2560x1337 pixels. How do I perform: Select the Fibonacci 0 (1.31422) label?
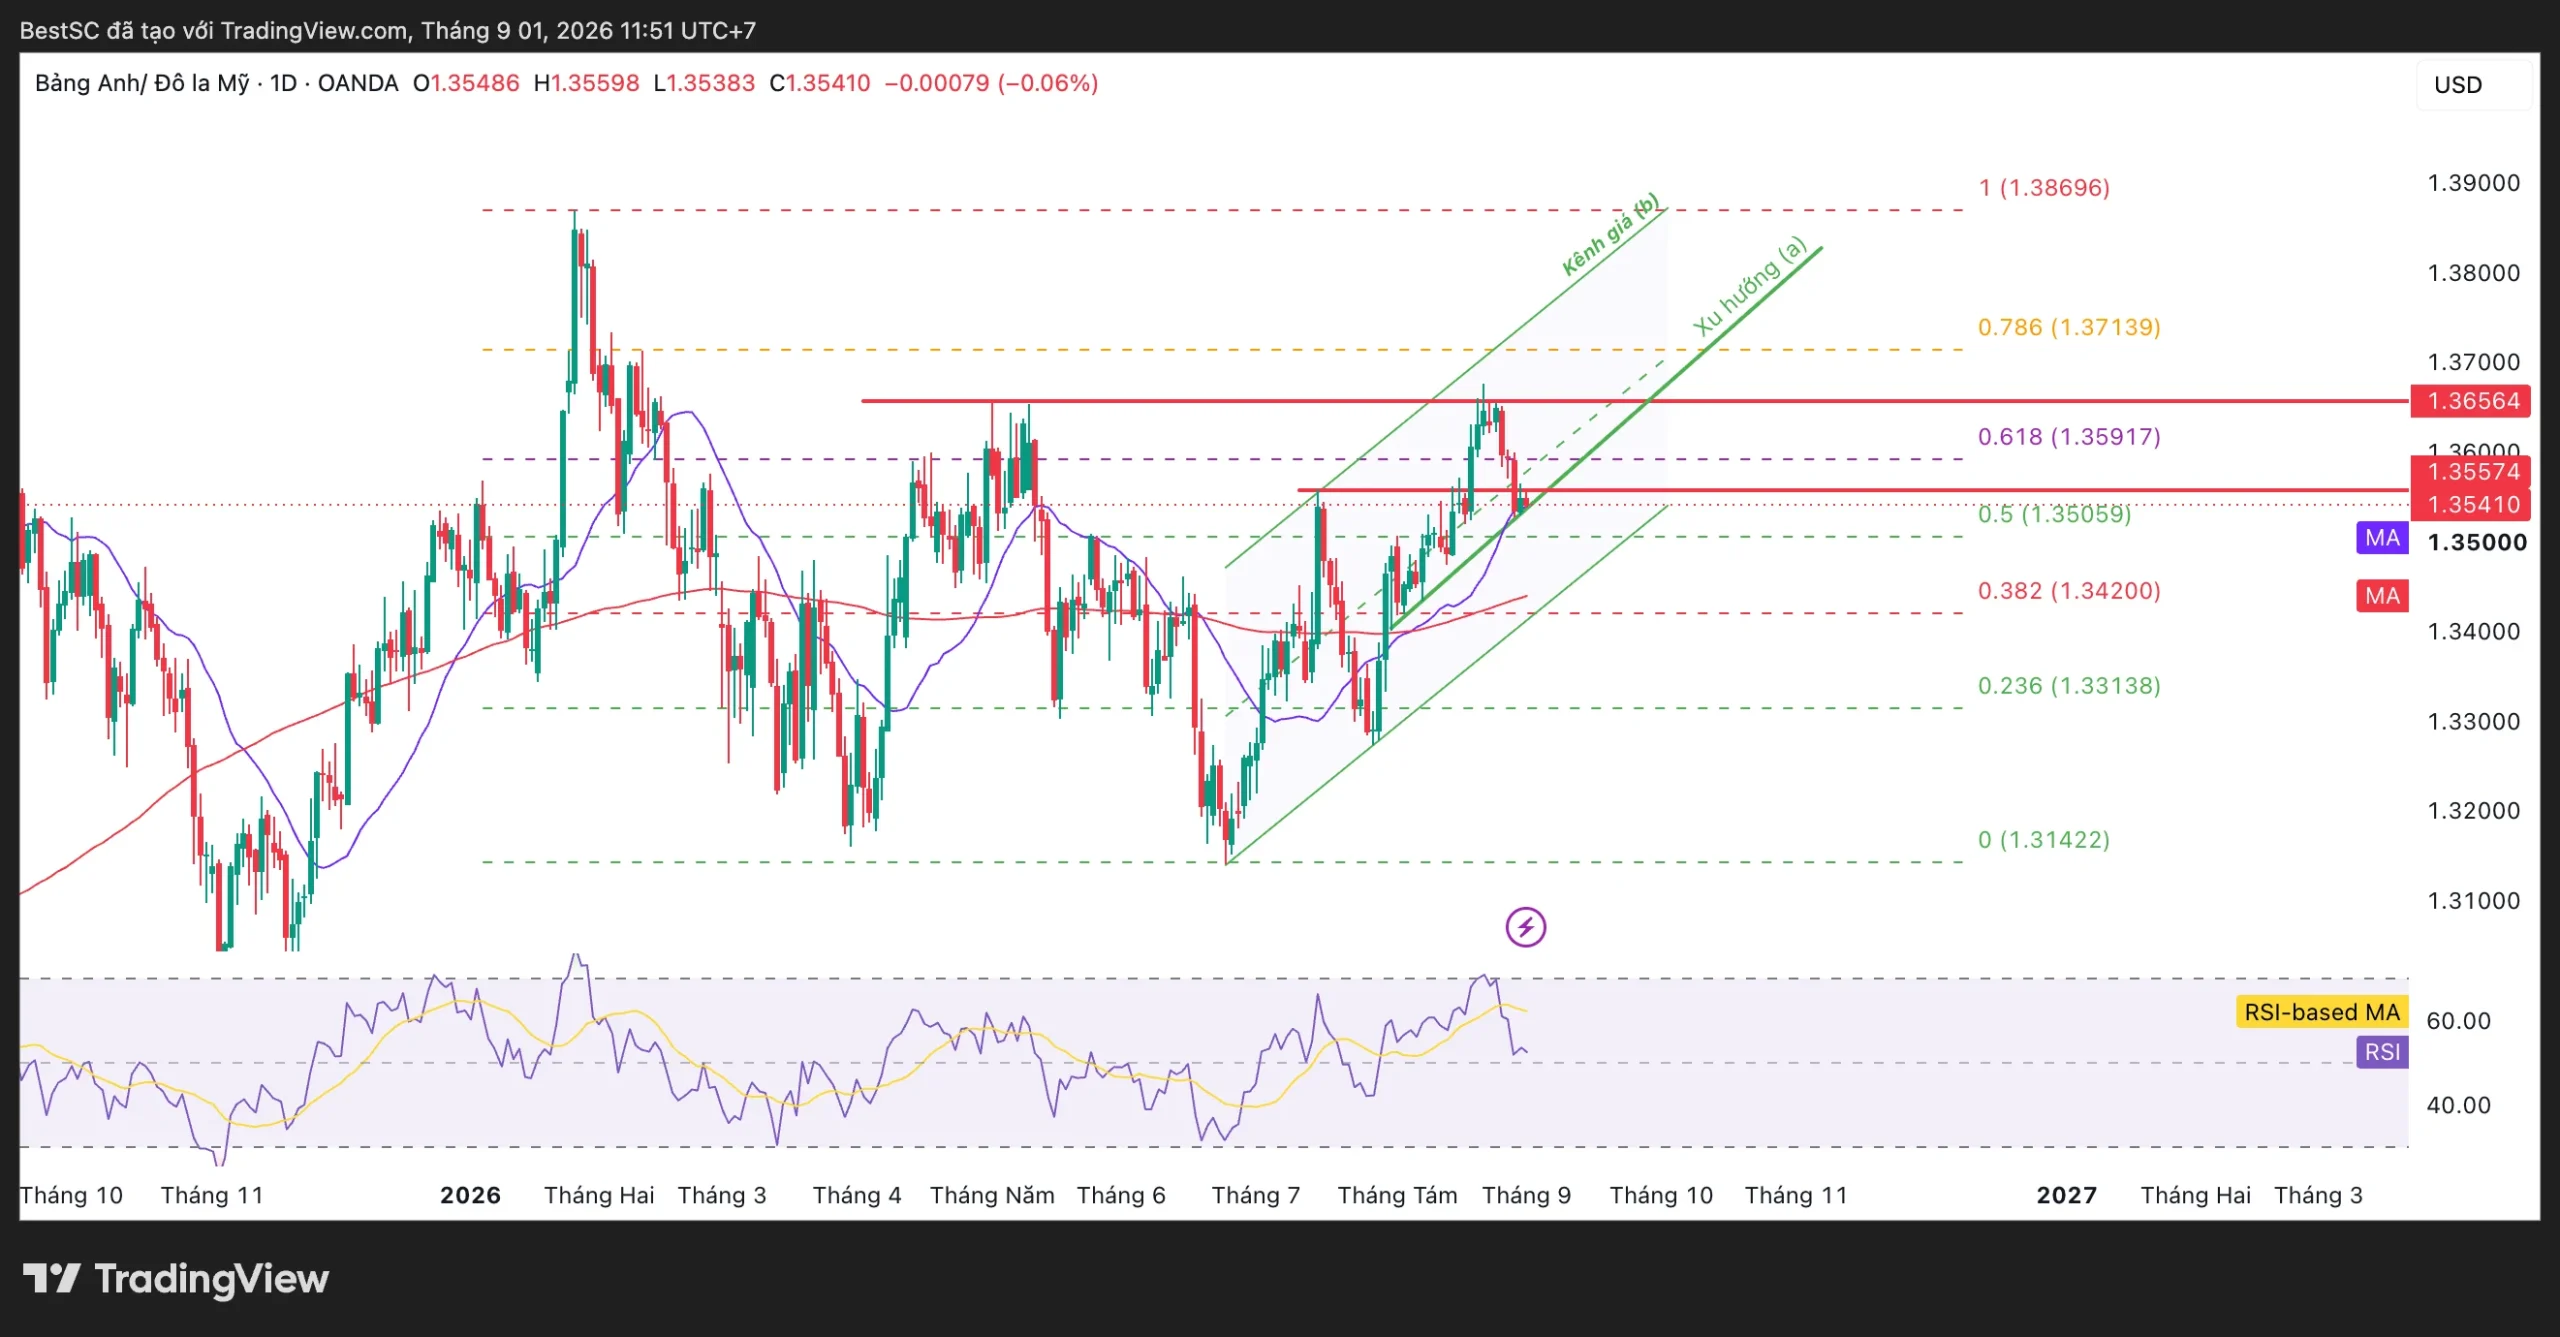[2044, 840]
